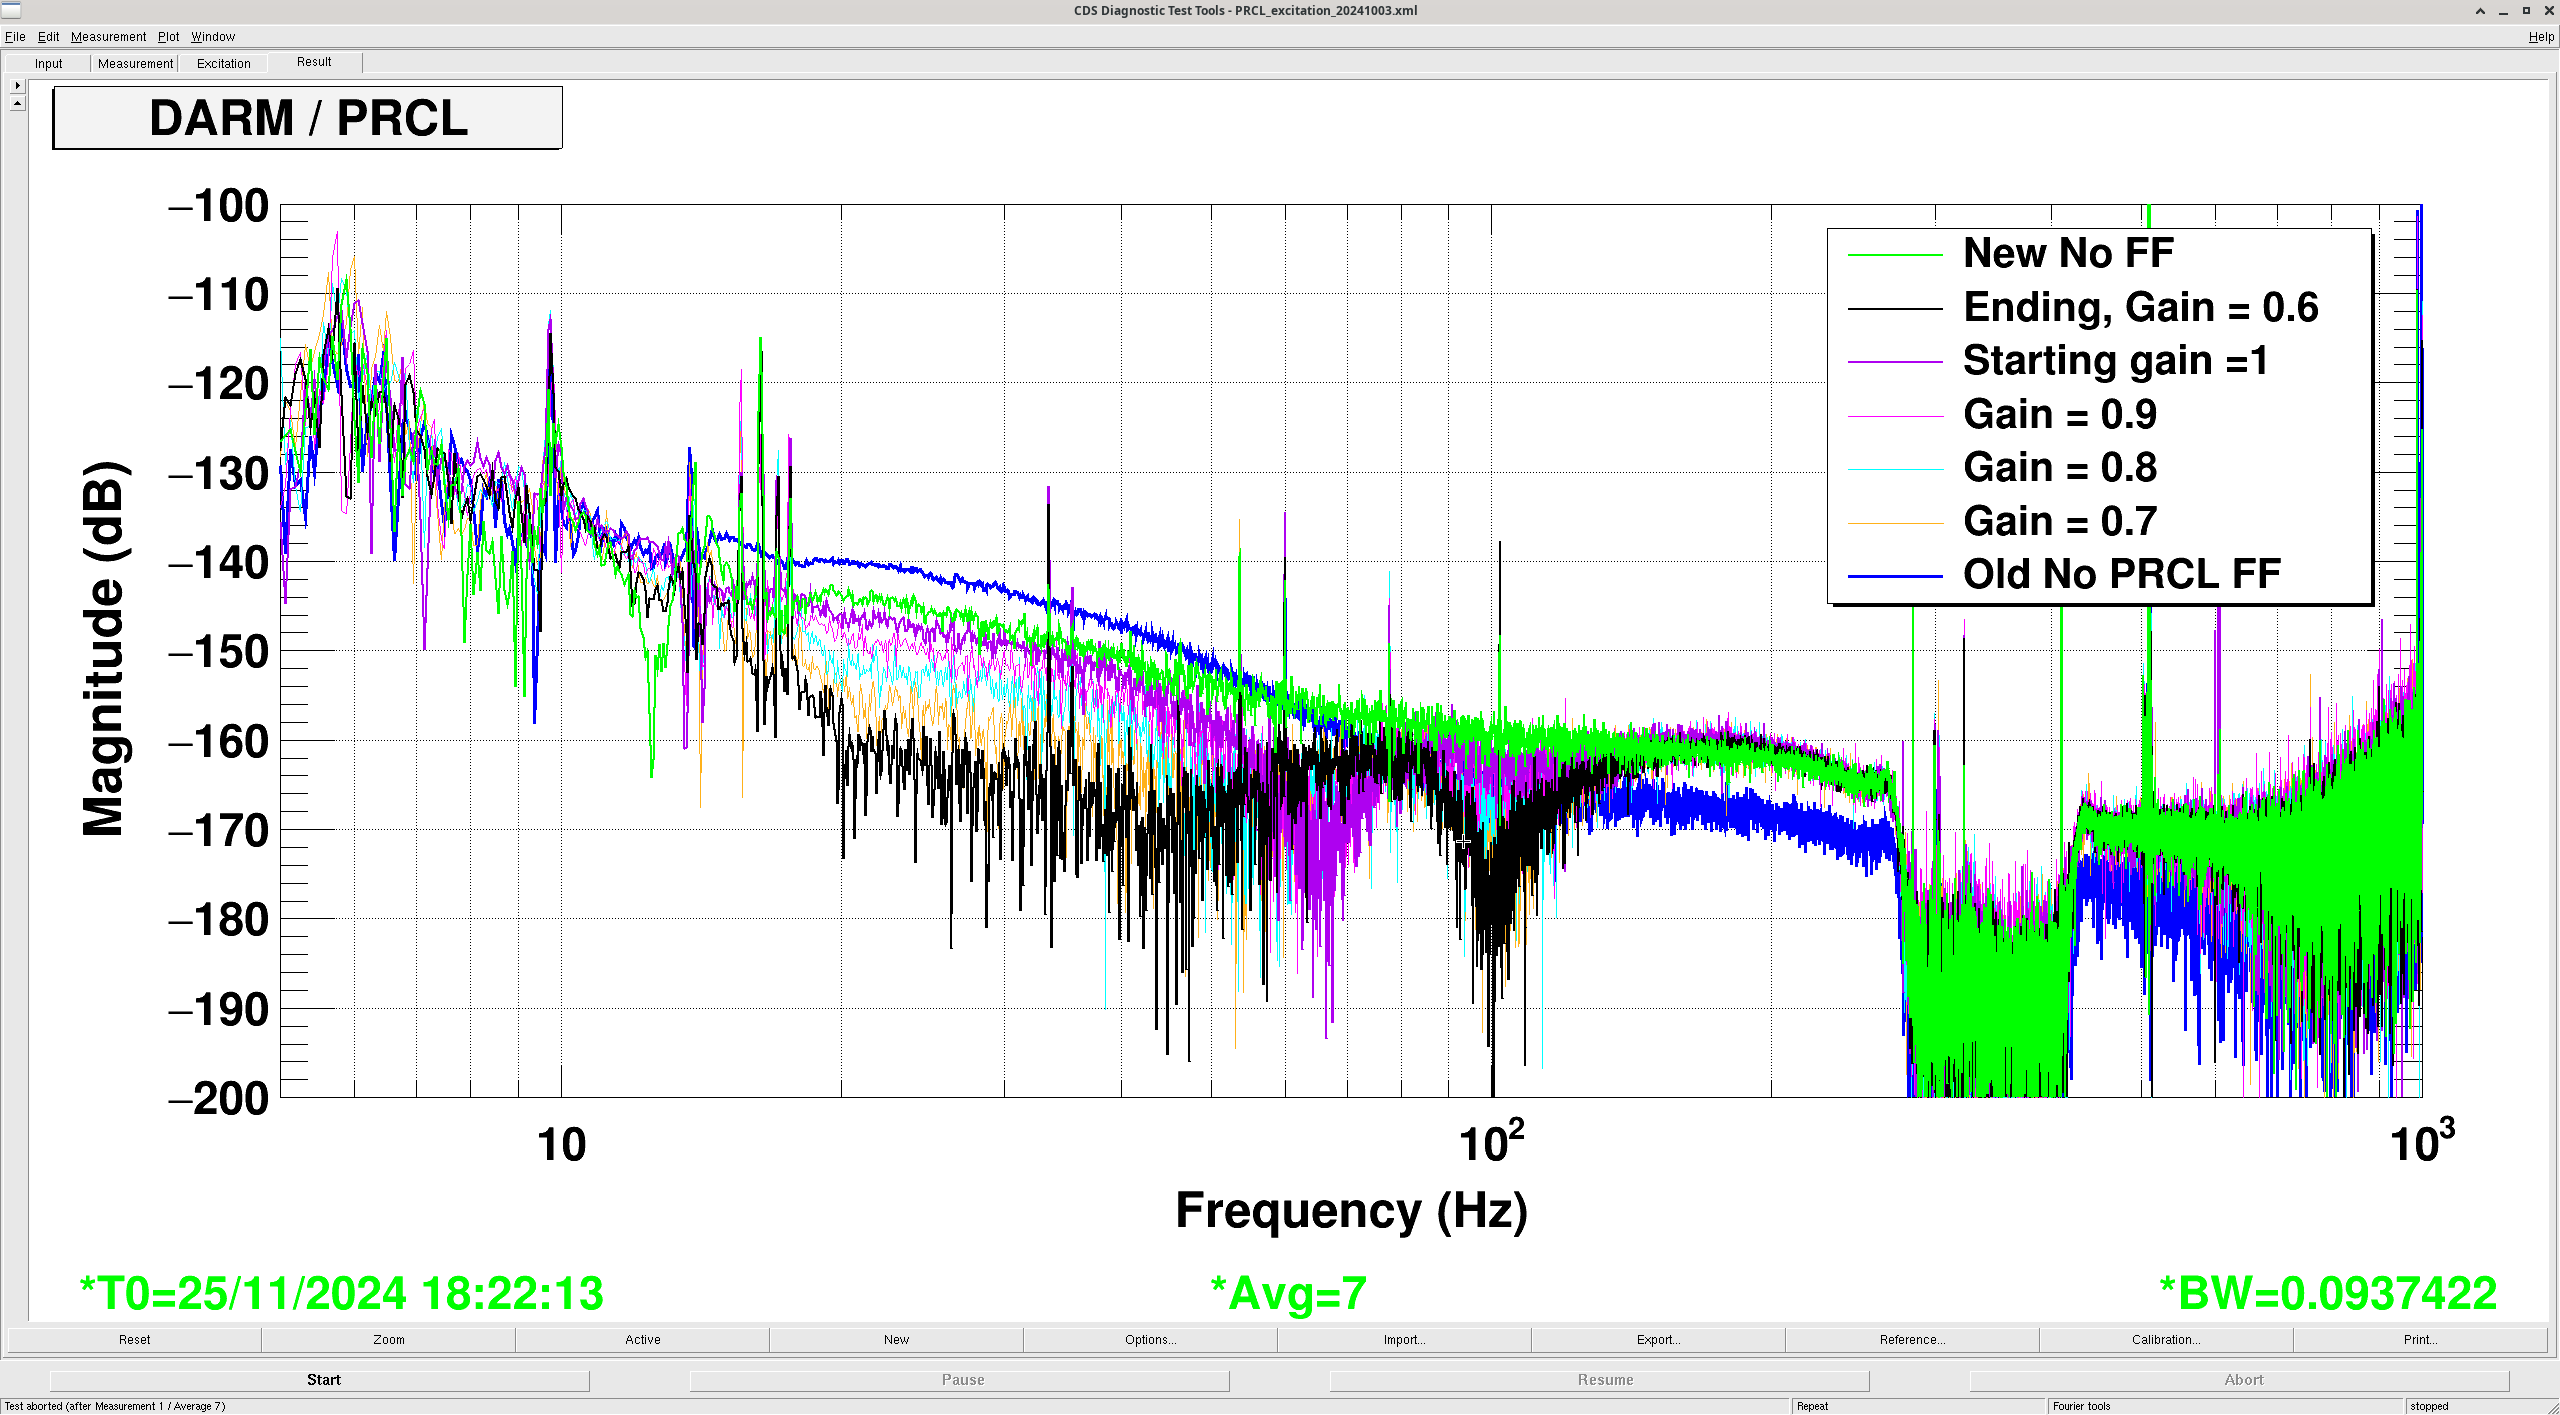Open the File menu

(x=15, y=37)
